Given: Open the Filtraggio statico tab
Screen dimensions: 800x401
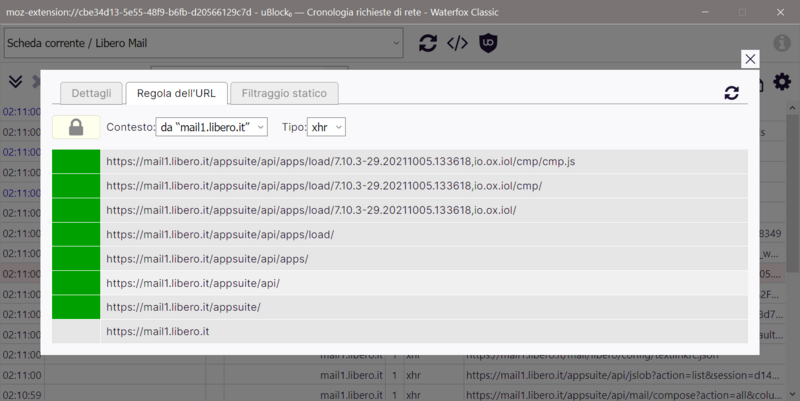Looking at the screenshot, I should click(x=284, y=93).
